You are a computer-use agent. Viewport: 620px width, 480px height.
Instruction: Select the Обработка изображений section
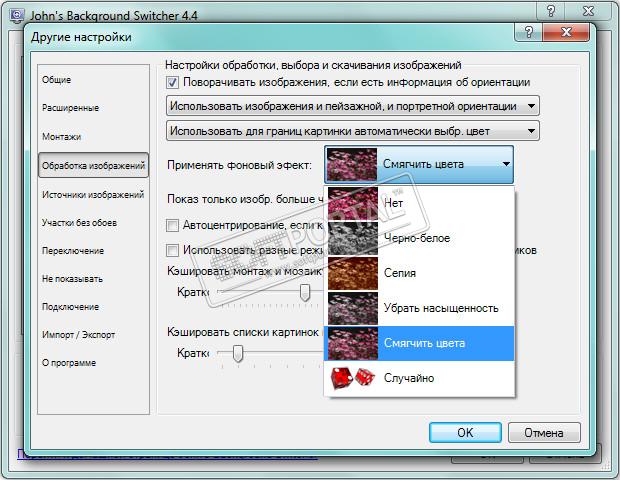coord(93,165)
